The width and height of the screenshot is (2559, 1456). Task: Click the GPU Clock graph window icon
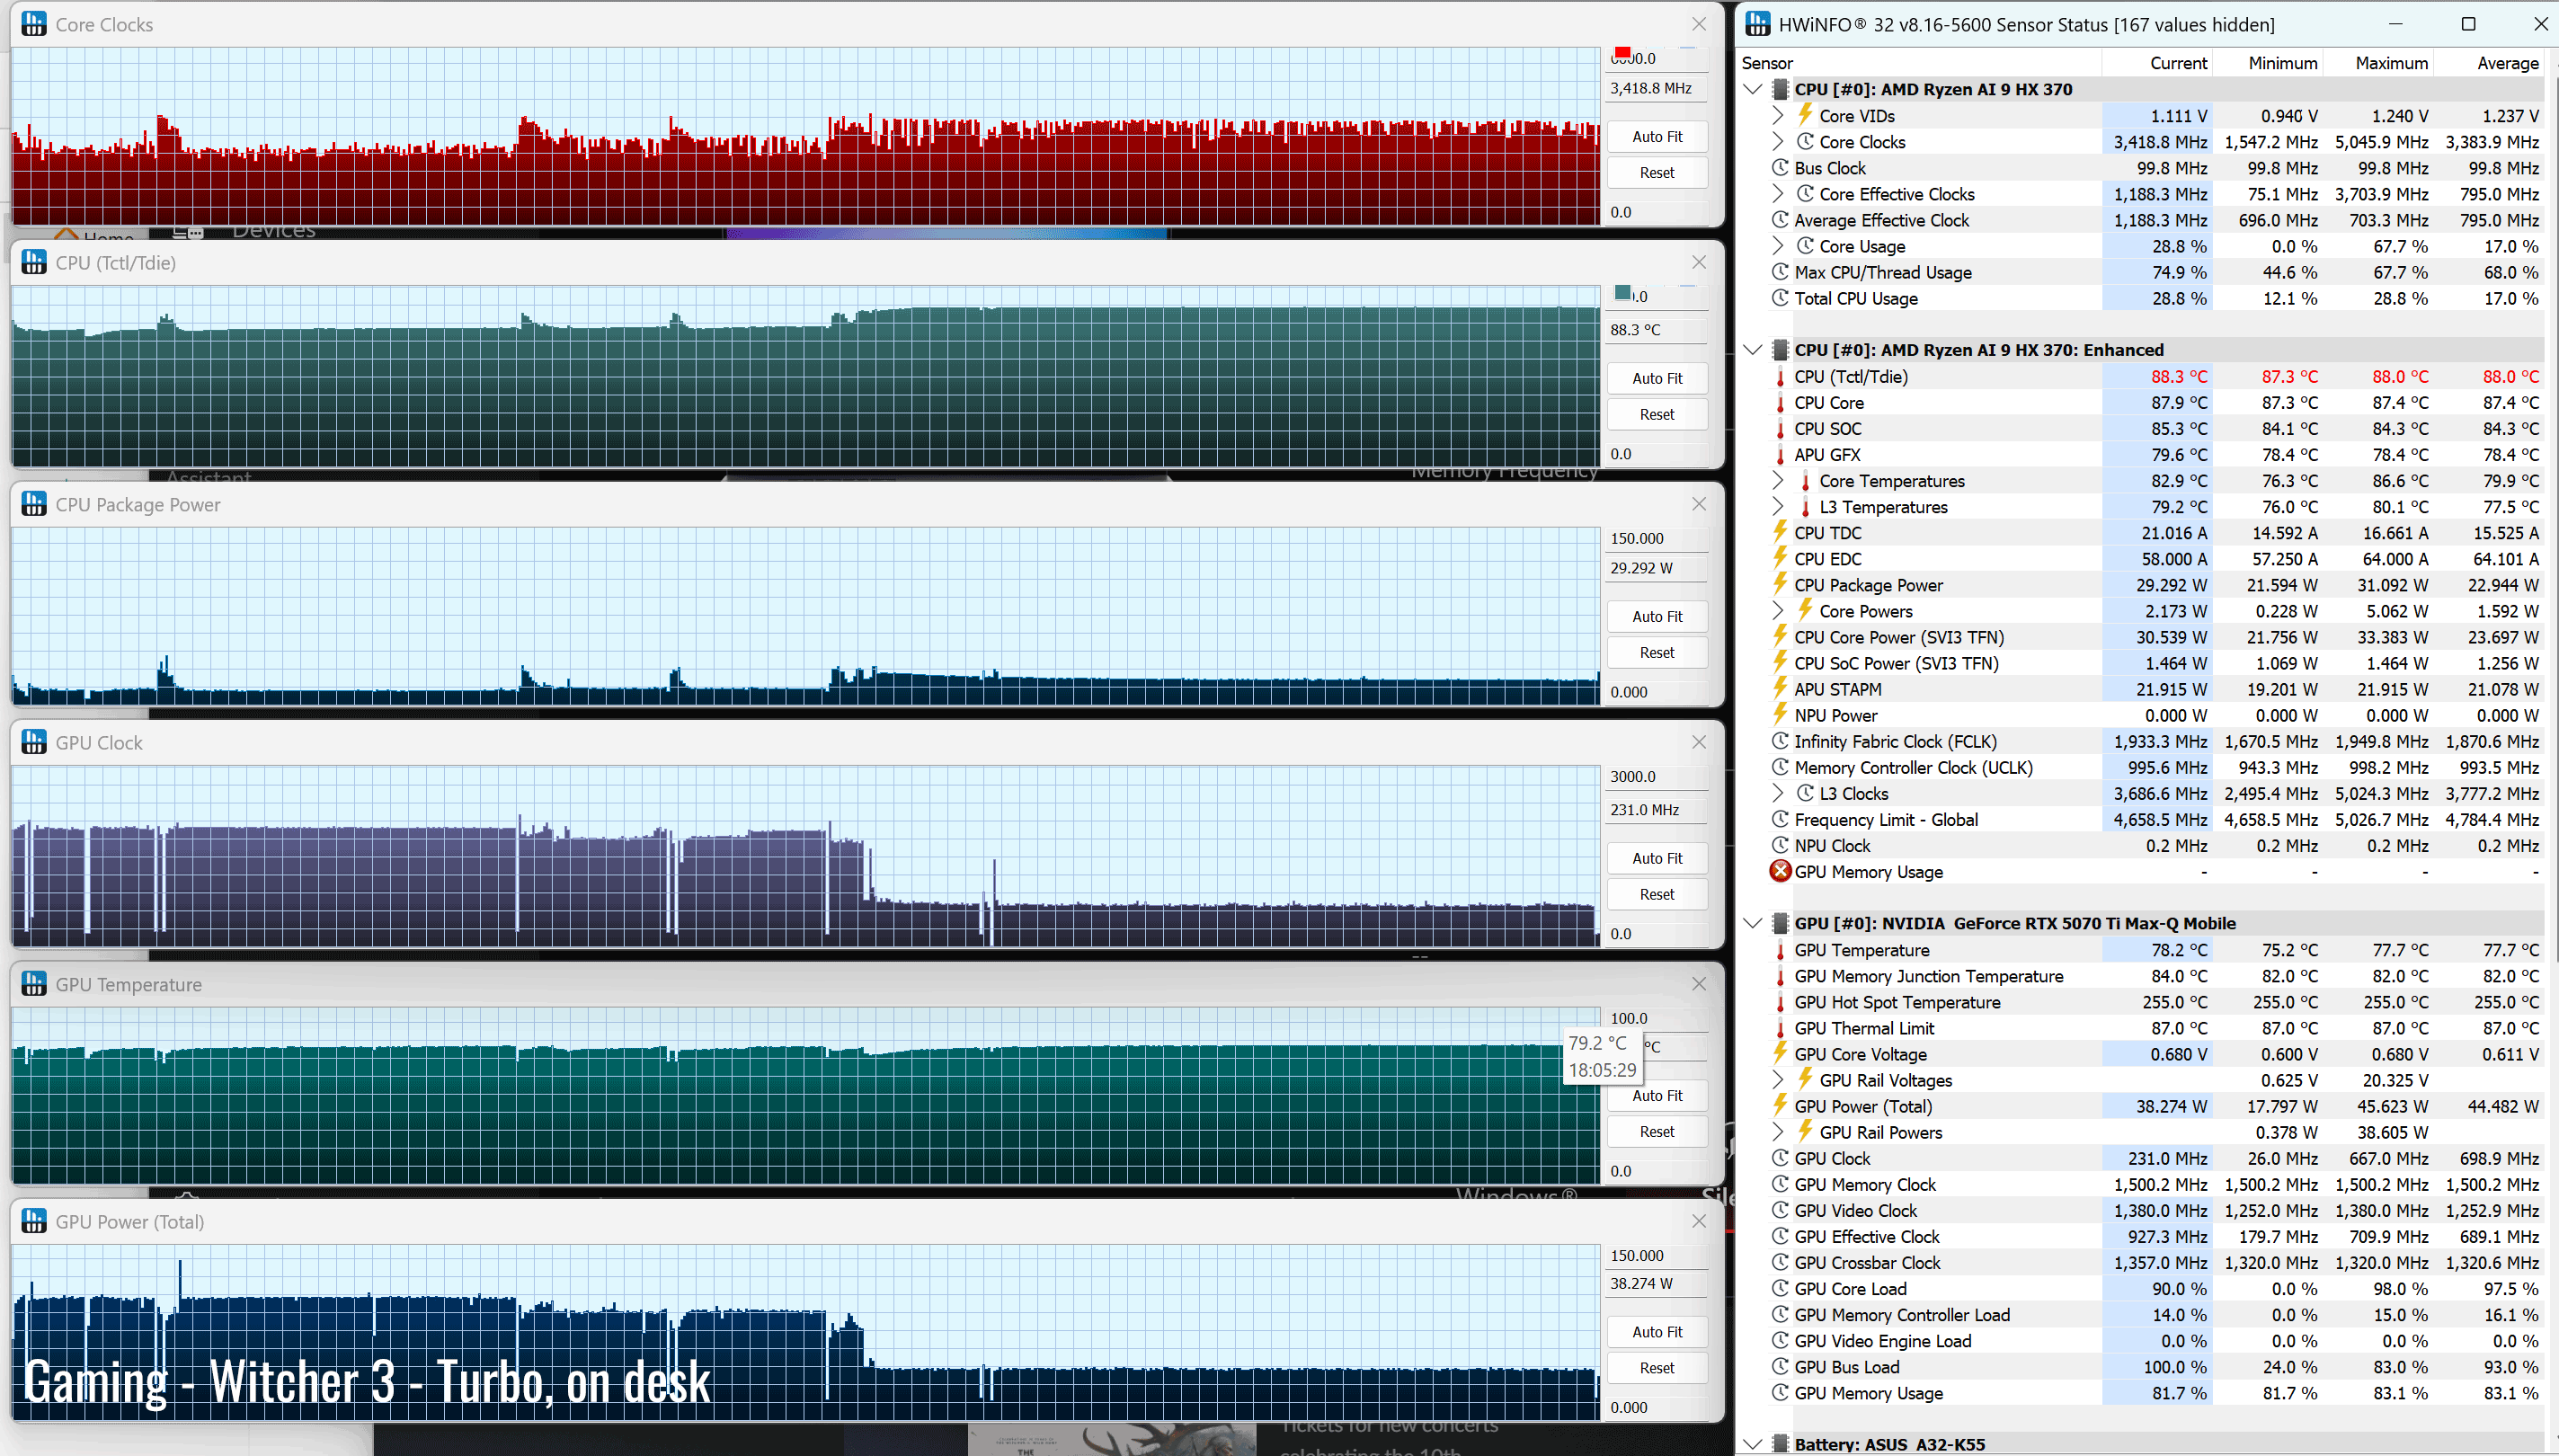coord(34,743)
